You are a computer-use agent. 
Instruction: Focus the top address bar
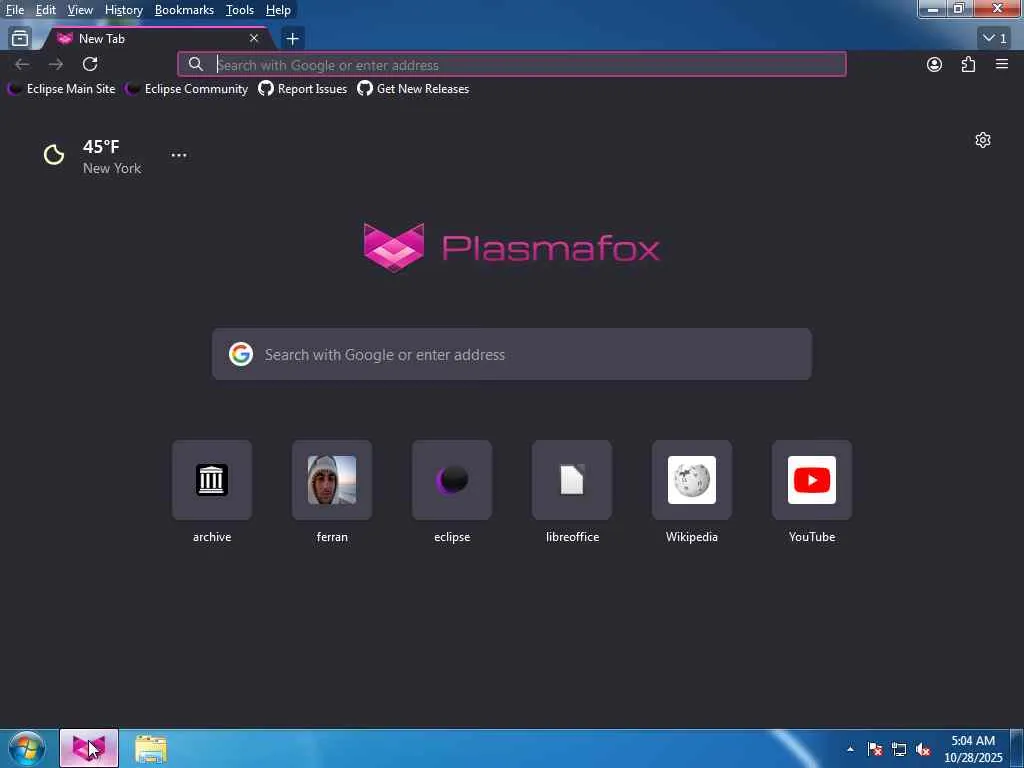pyautogui.click(x=511, y=65)
